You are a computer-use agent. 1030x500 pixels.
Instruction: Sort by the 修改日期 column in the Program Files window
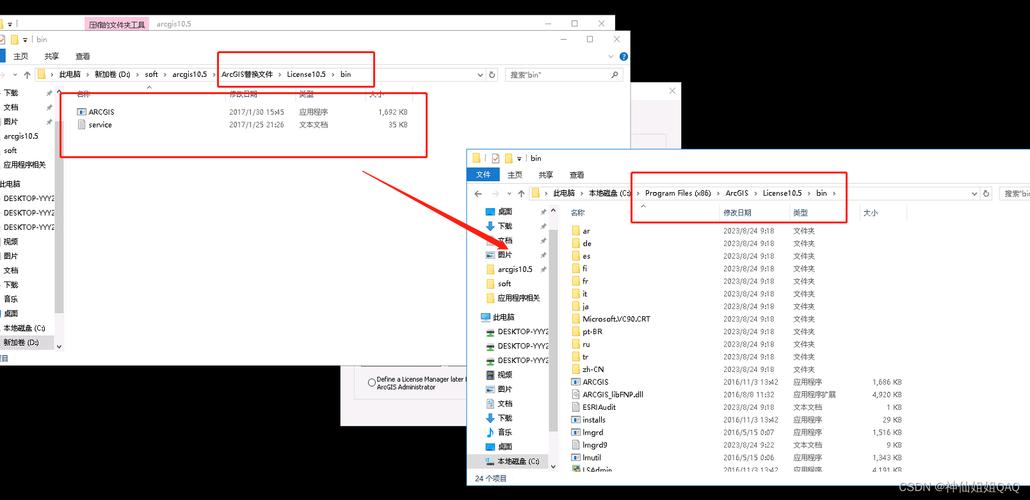click(x=737, y=213)
